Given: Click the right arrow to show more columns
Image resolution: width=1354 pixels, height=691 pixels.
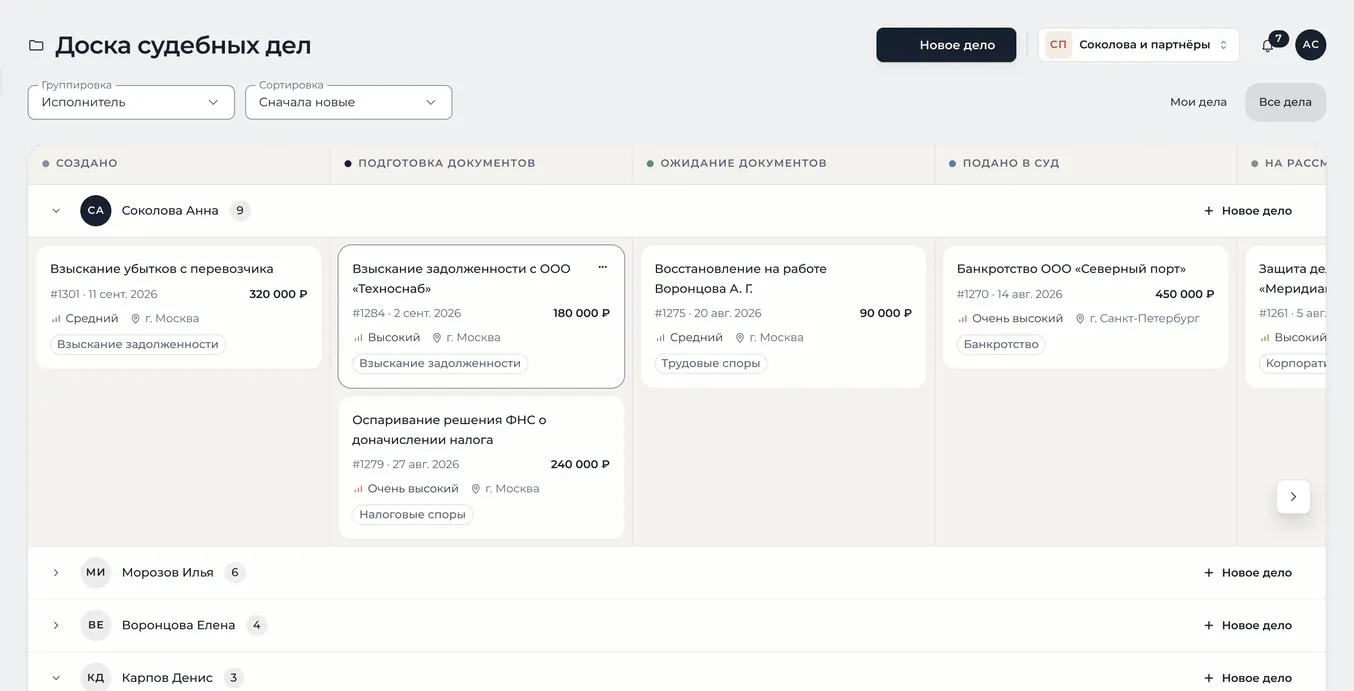Looking at the screenshot, I should coord(1293,497).
